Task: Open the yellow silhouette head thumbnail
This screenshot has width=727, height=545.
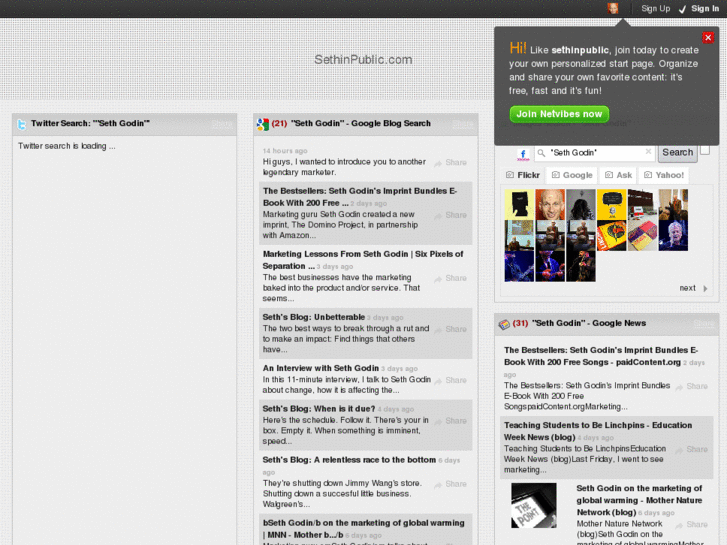Action: 519,205
